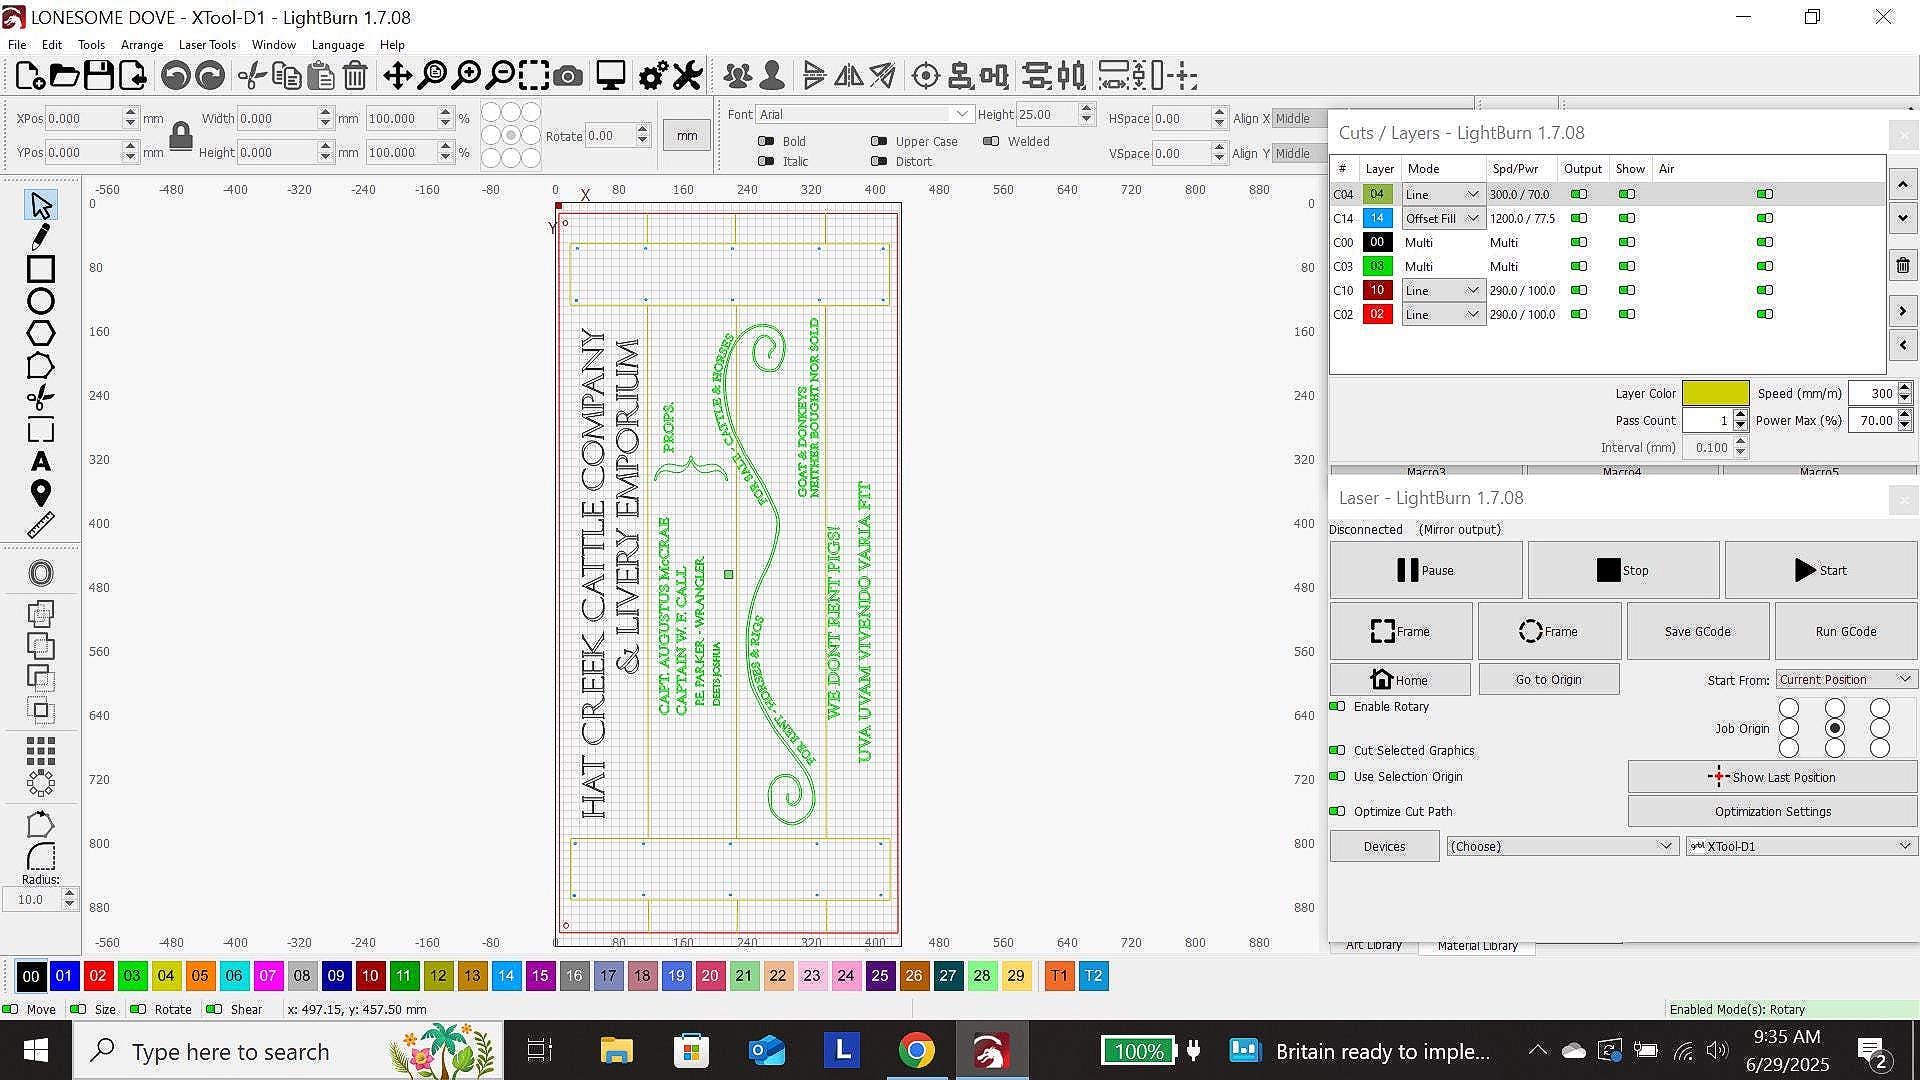Click the Start laser button

[1821, 571]
